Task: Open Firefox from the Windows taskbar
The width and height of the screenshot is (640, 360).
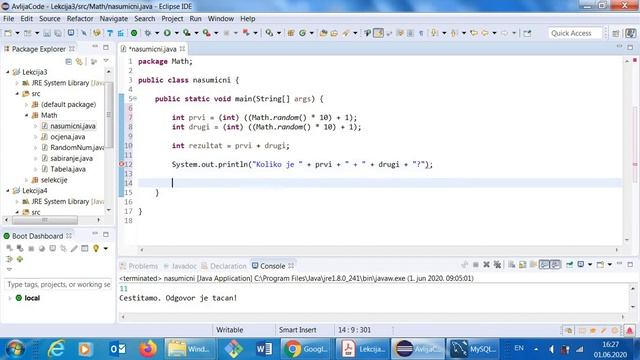Action: click(x=148, y=349)
